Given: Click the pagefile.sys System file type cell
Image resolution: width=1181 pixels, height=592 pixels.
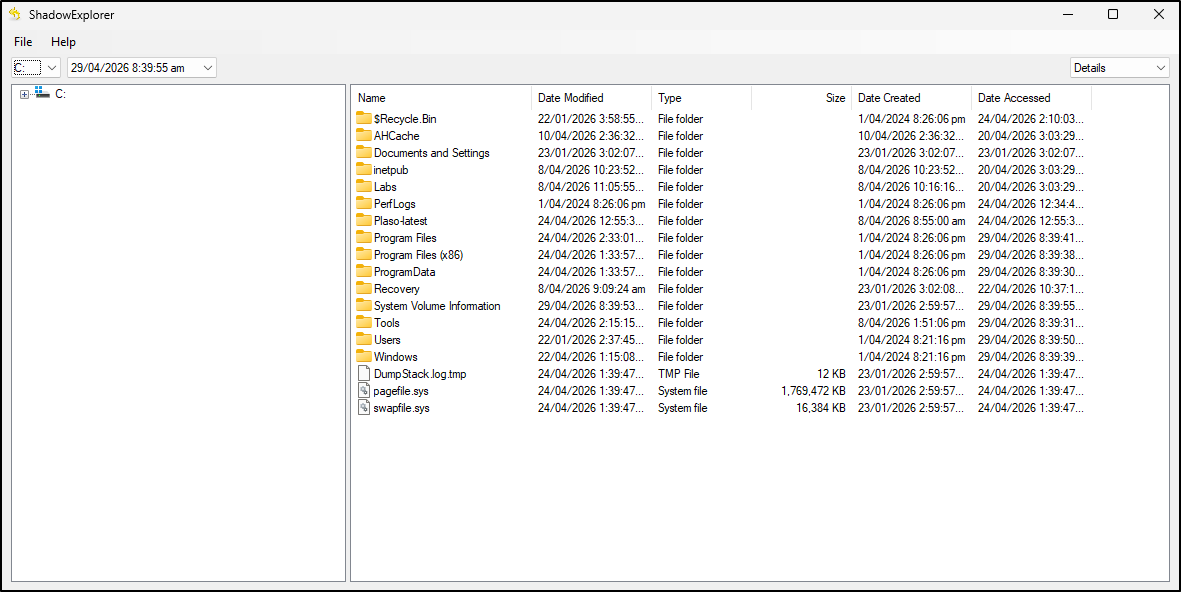Looking at the screenshot, I should click(x=682, y=391).
